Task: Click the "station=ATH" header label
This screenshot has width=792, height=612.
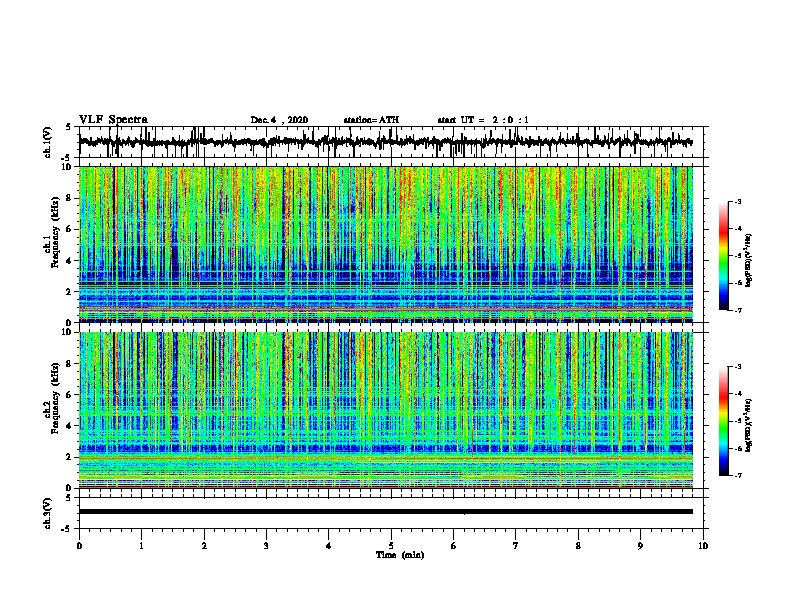Action: click(371, 120)
